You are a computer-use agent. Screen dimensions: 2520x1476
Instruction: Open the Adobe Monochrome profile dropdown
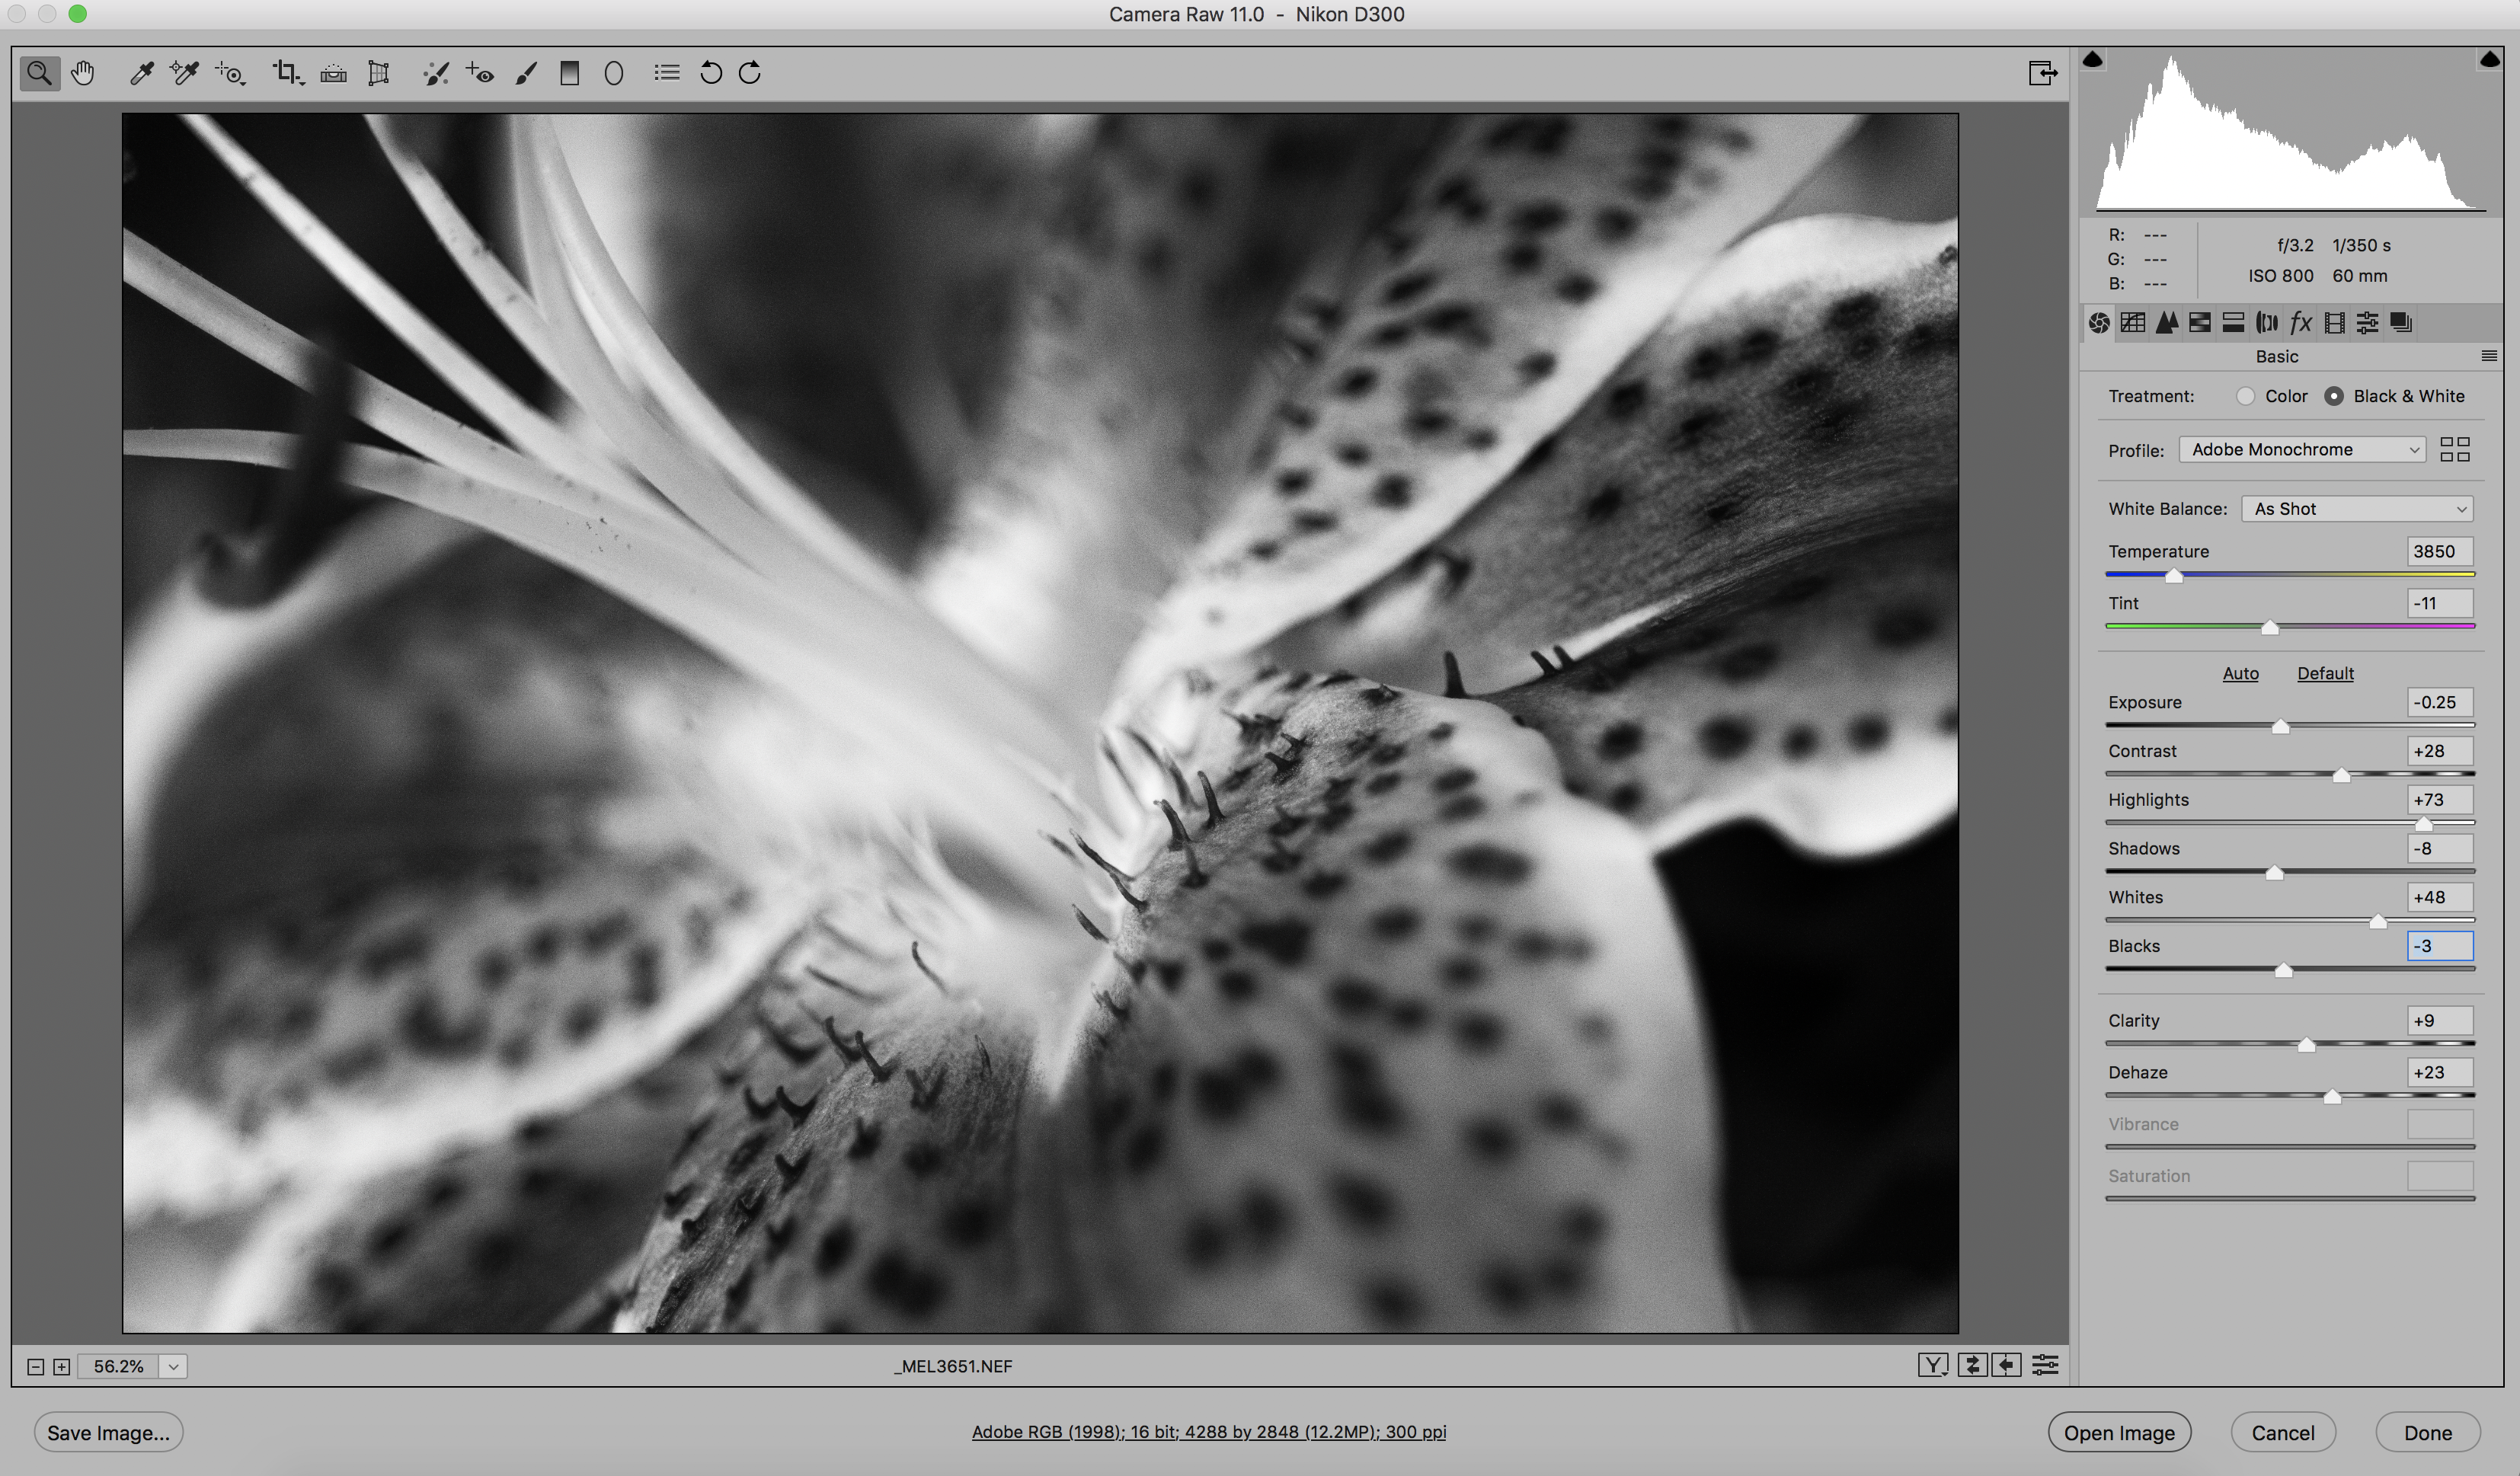tap(2302, 450)
